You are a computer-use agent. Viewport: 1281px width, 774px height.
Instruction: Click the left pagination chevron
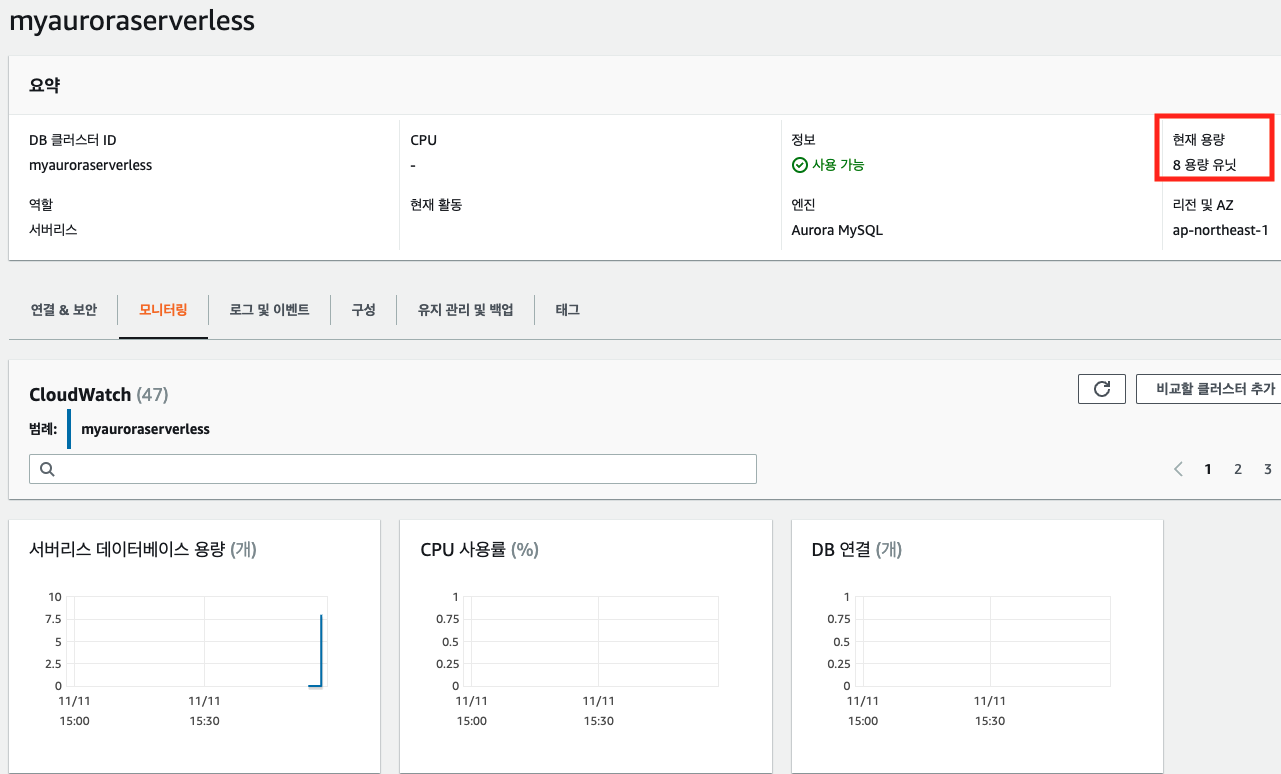[1178, 468]
